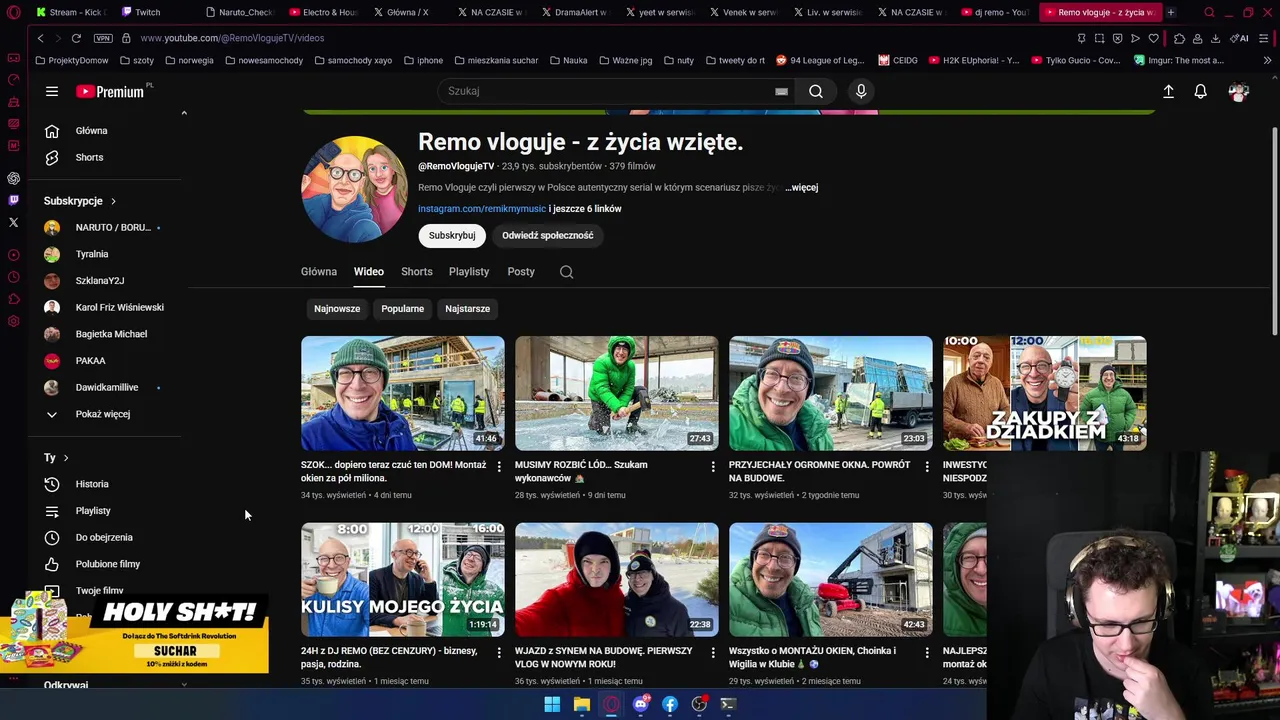This screenshot has height=720, width=1280.
Task: Open the account avatar menu
Action: [x=1239, y=91]
